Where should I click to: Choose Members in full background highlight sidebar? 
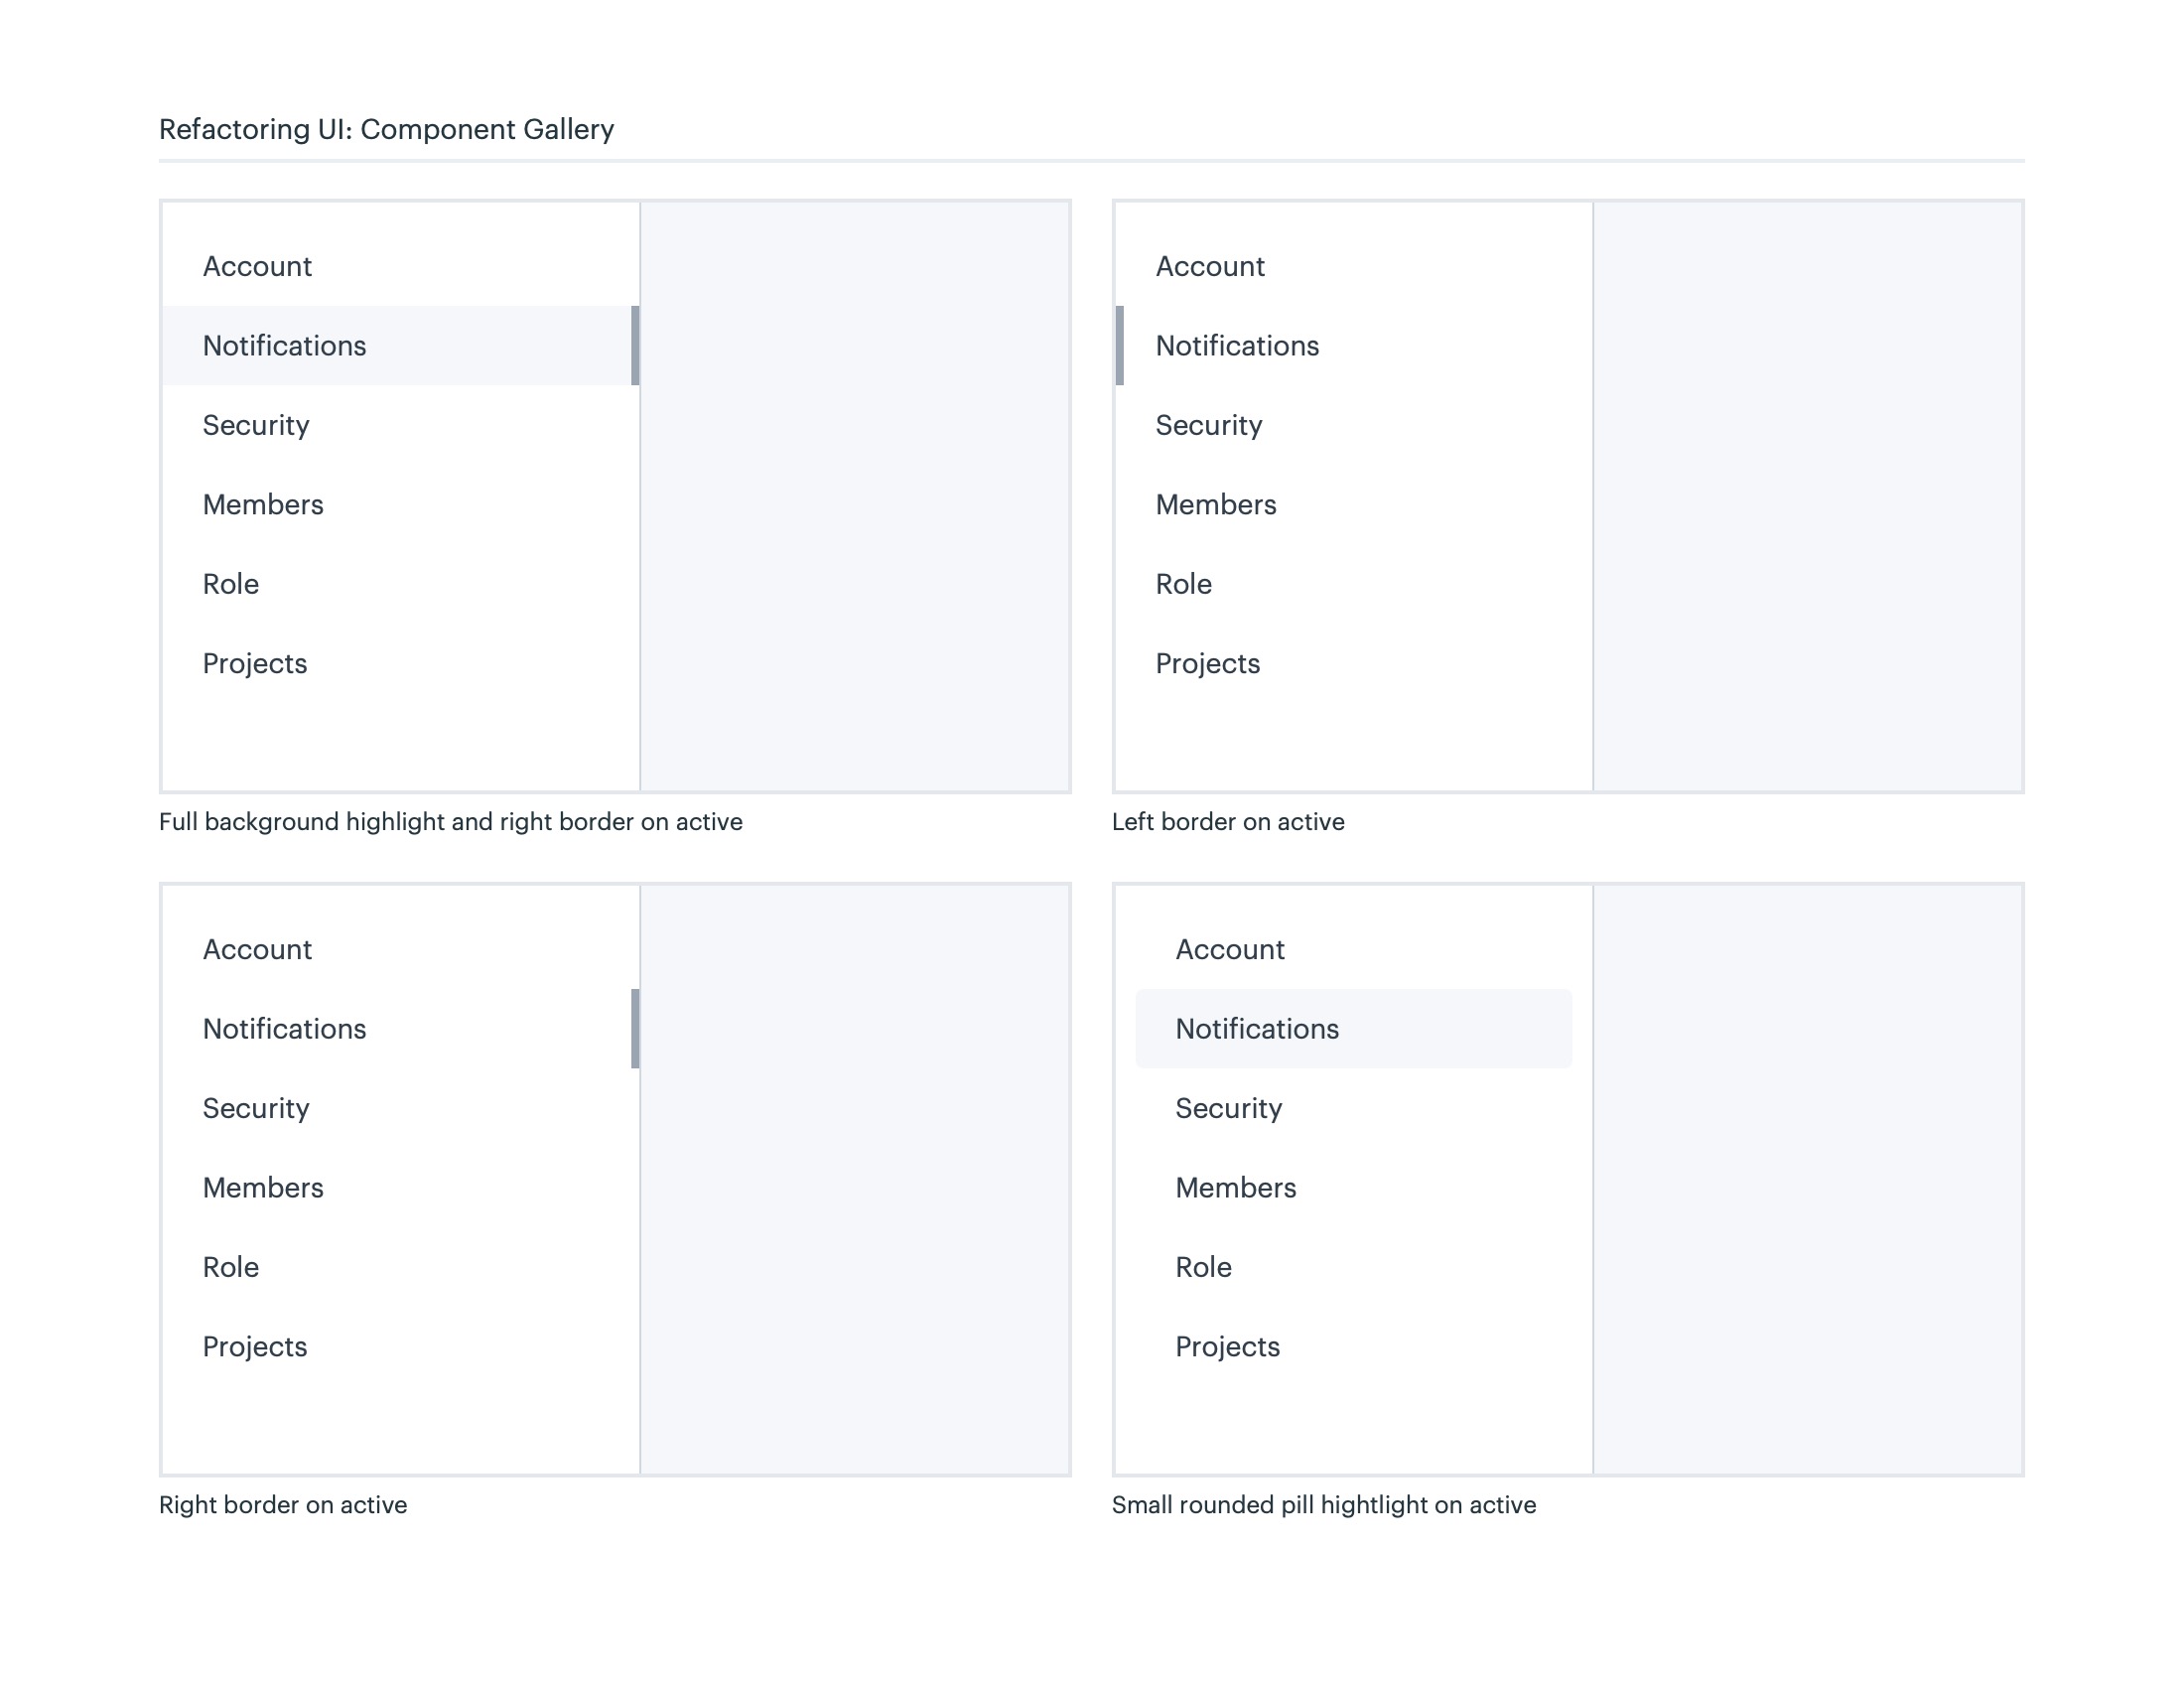click(263, 505)
